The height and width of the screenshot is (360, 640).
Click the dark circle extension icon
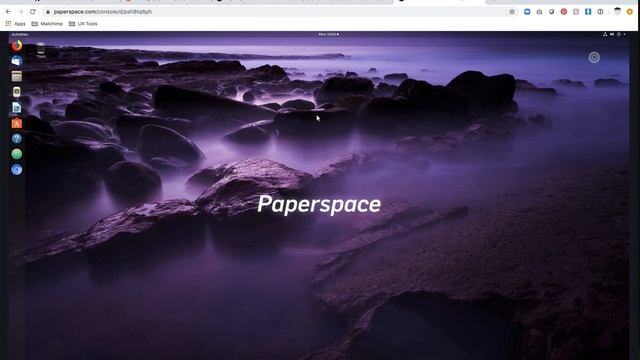pos(551,12)
